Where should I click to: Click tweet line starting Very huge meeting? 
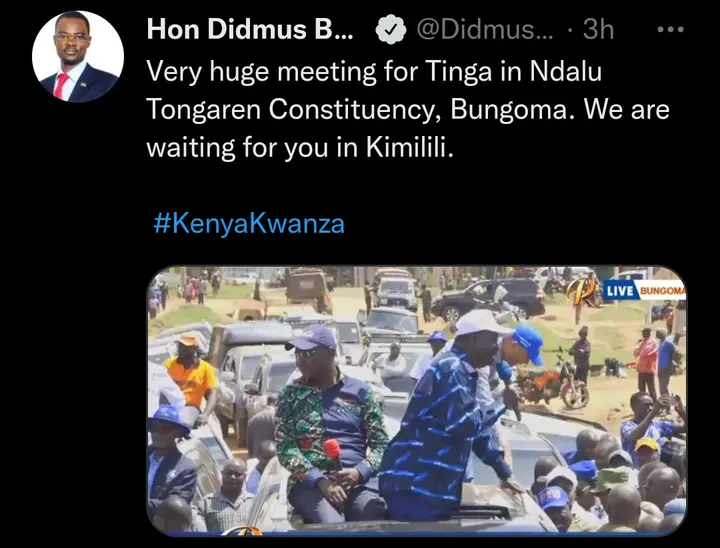374,72
